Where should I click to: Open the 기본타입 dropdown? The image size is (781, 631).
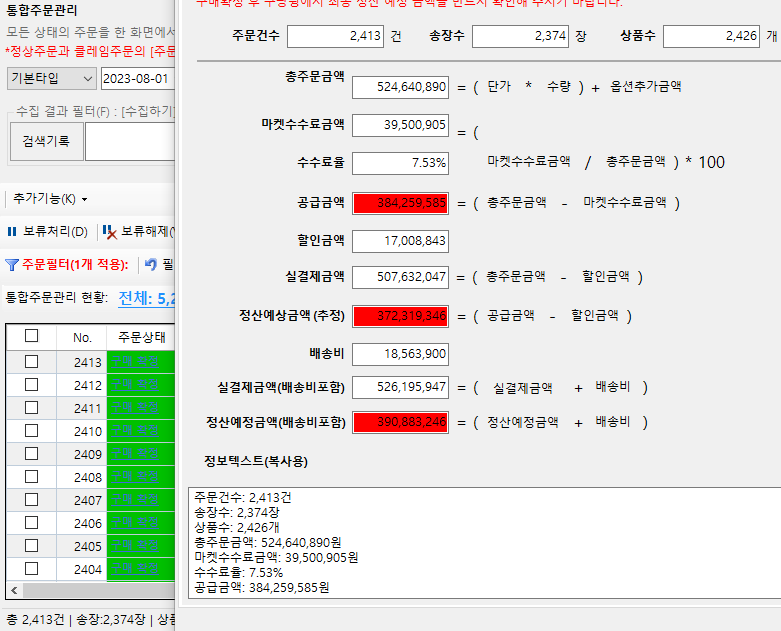click(50, 78)
